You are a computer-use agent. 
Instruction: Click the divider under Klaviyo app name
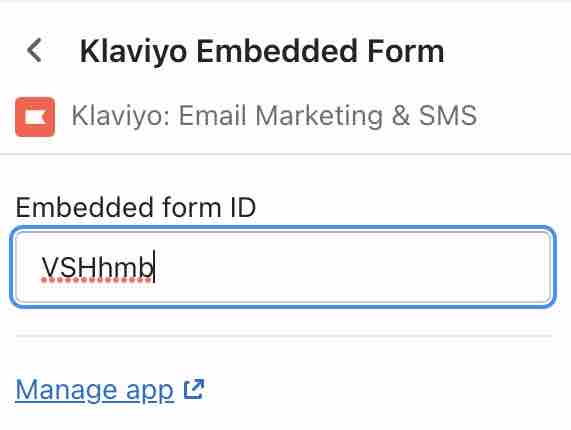[286, 154]
